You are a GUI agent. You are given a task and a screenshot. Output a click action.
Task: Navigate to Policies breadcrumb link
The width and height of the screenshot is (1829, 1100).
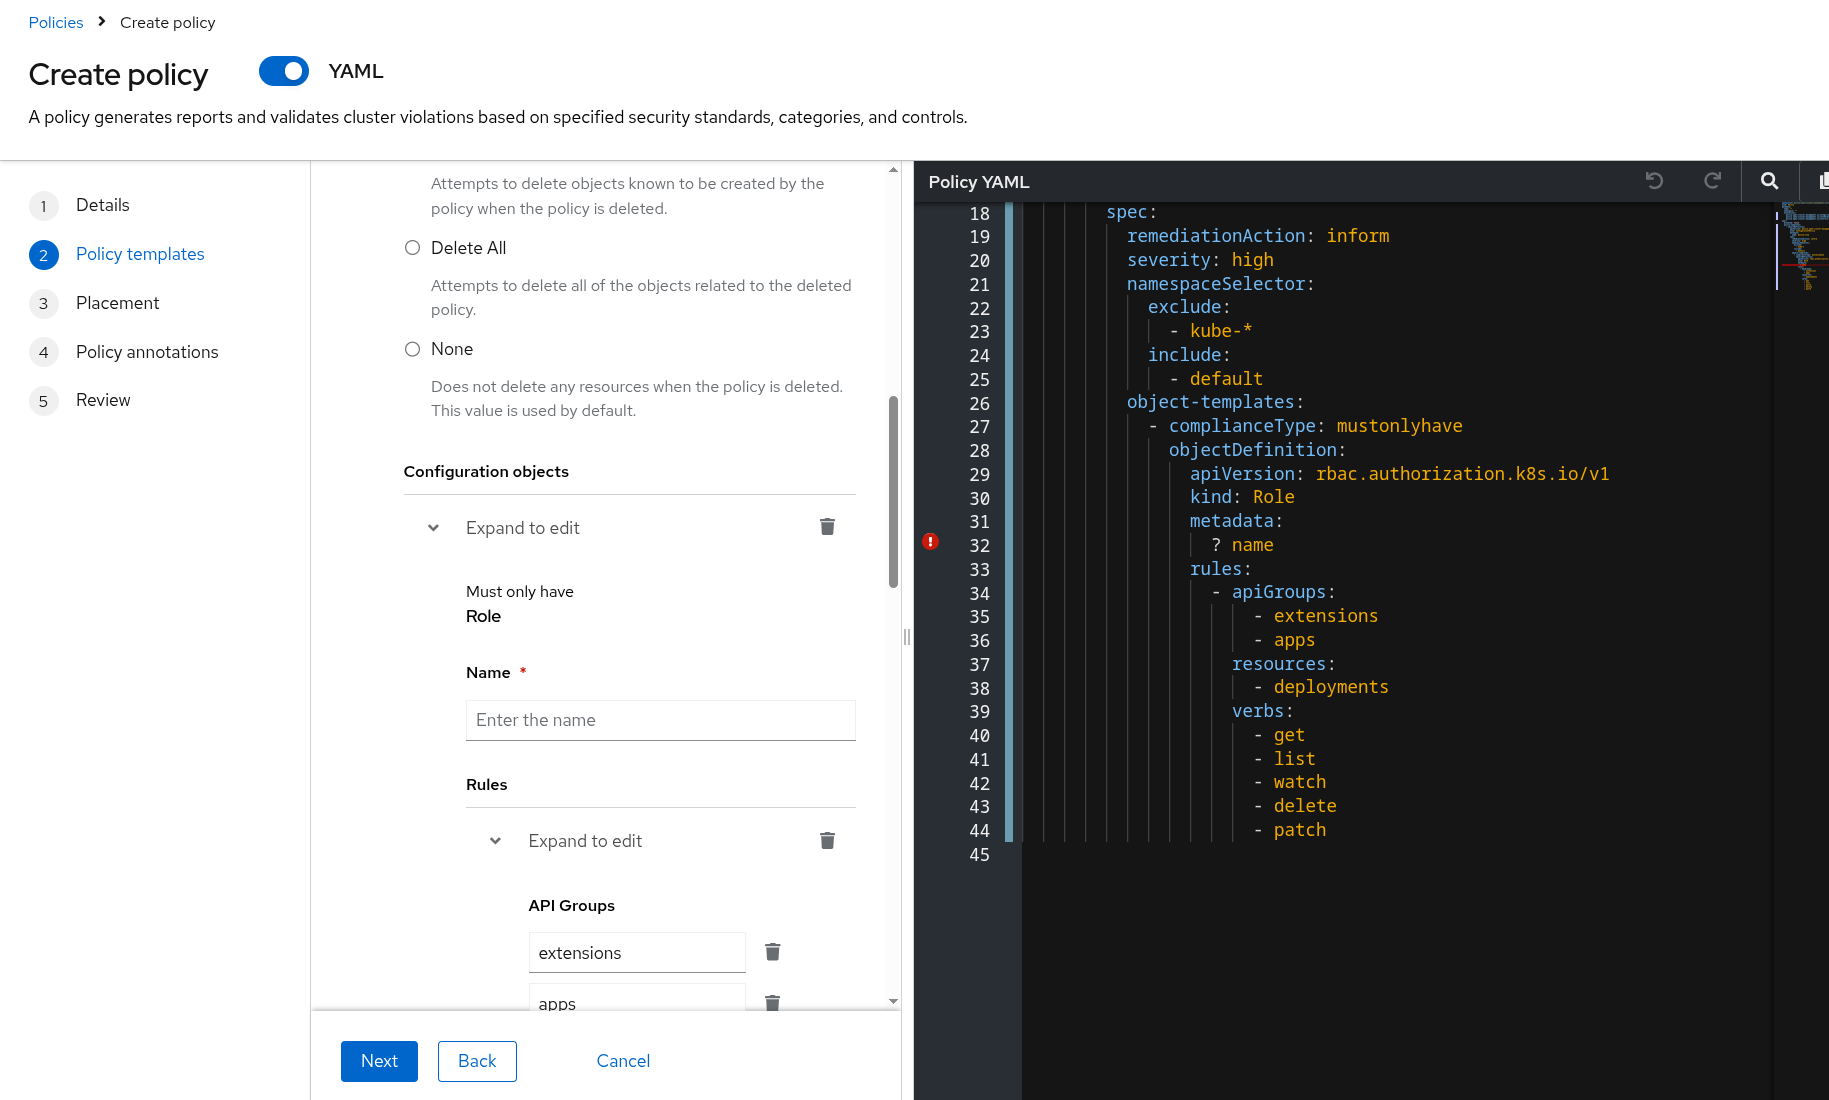(56, 22)
